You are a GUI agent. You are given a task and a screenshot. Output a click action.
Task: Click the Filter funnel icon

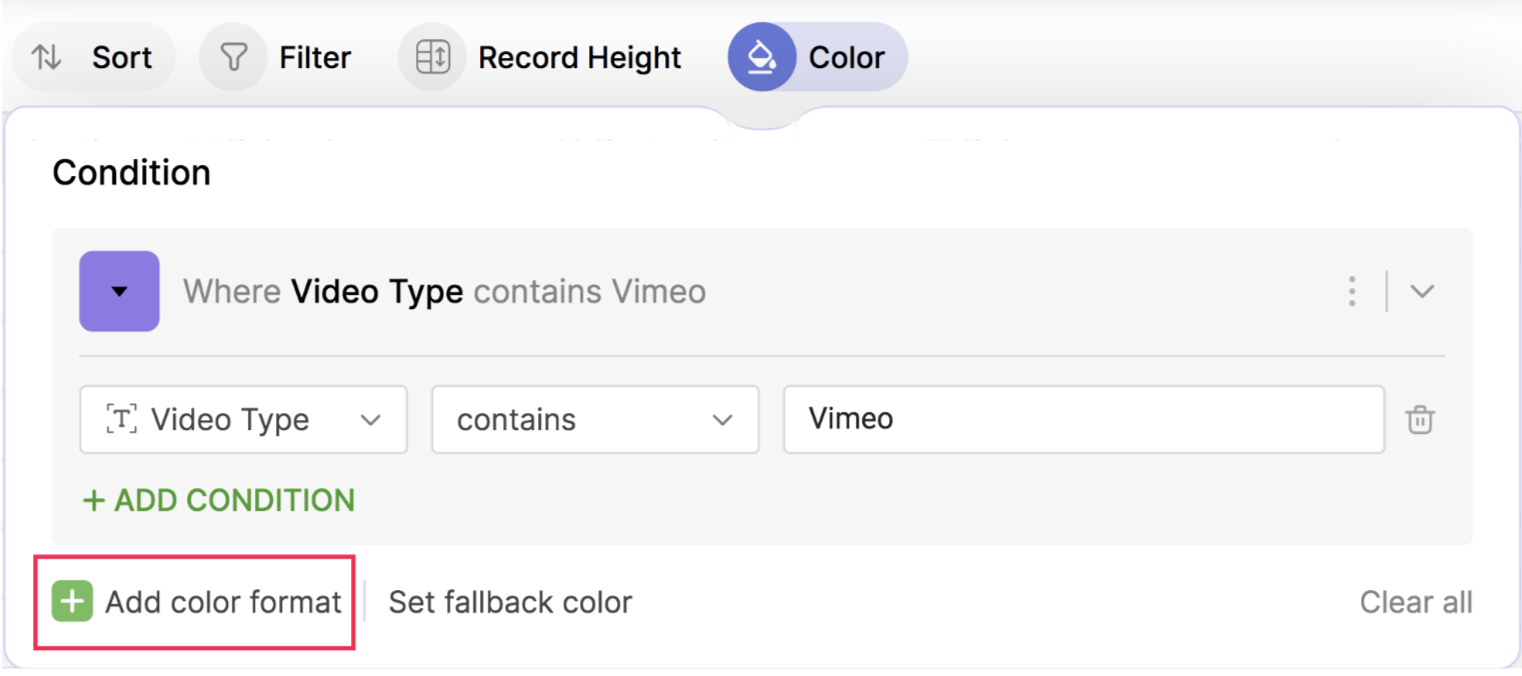[x=233, y=58]
